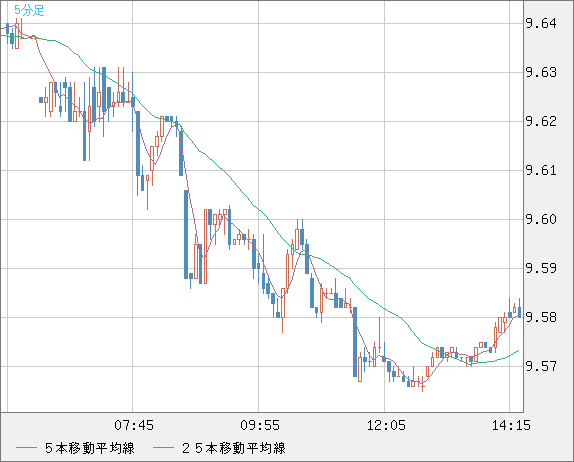
Task: Click the 5本移動平均線 legend label
Action: tap(90, 448)
